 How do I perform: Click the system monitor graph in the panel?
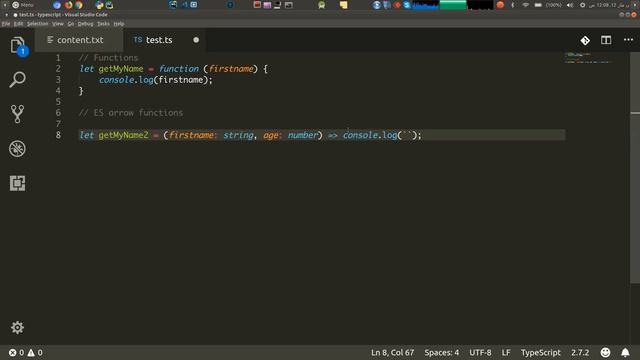click(x=452, y=5)
